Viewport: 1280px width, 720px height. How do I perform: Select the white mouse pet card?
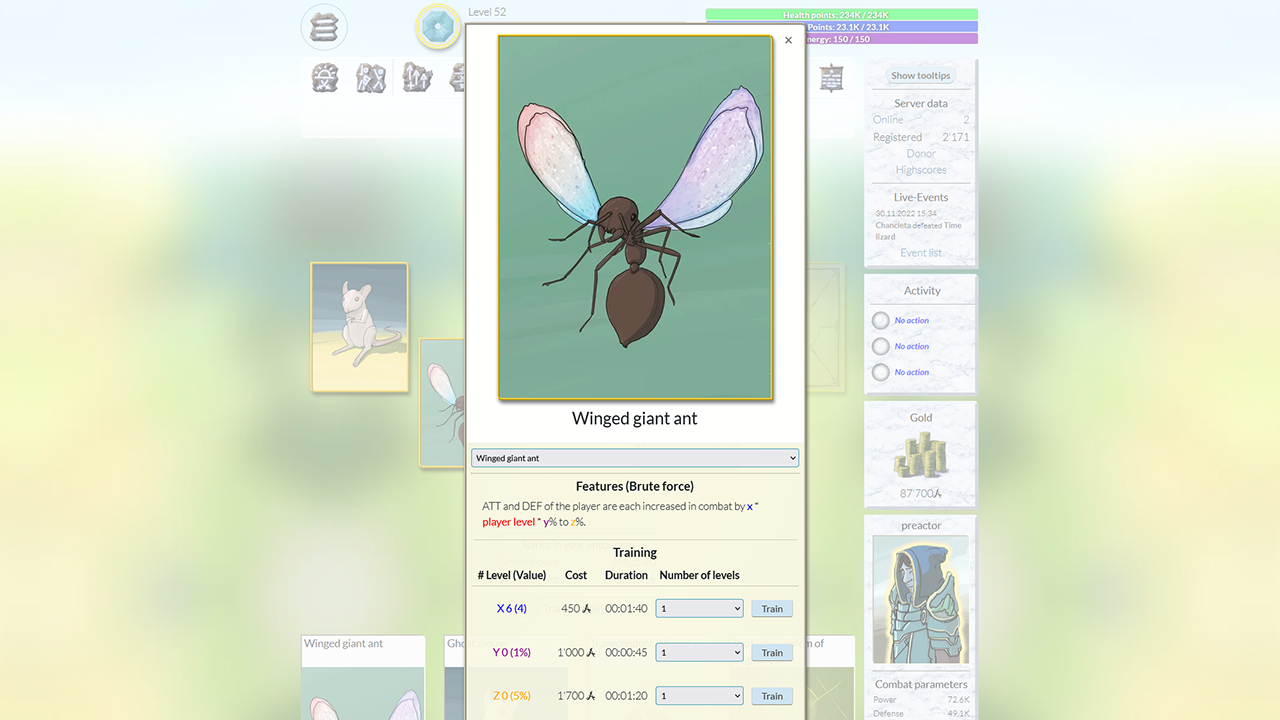click(359, 327)
